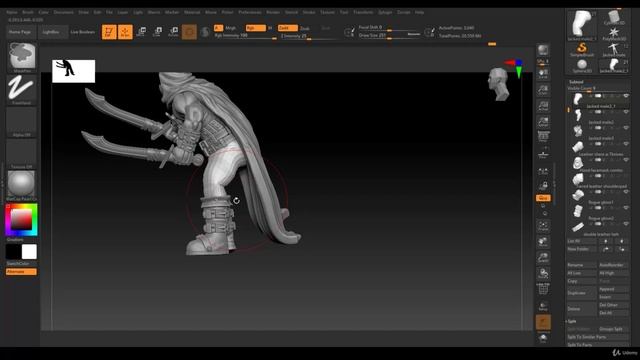
Task: Click the Live Boolean button
Action: tap(82, 32)
